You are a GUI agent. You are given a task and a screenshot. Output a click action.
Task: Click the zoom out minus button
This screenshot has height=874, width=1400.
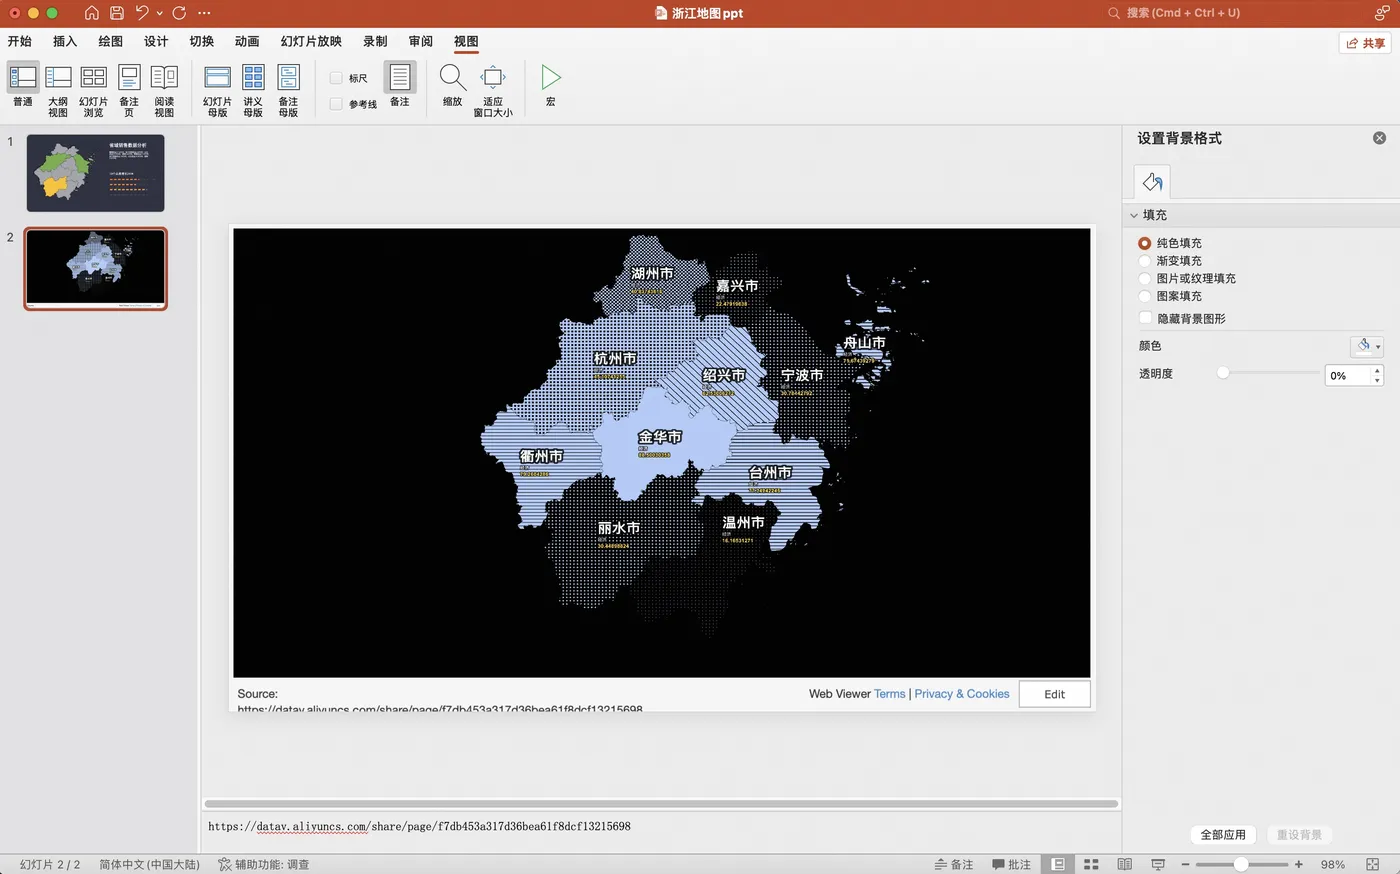coord(1185,864)
